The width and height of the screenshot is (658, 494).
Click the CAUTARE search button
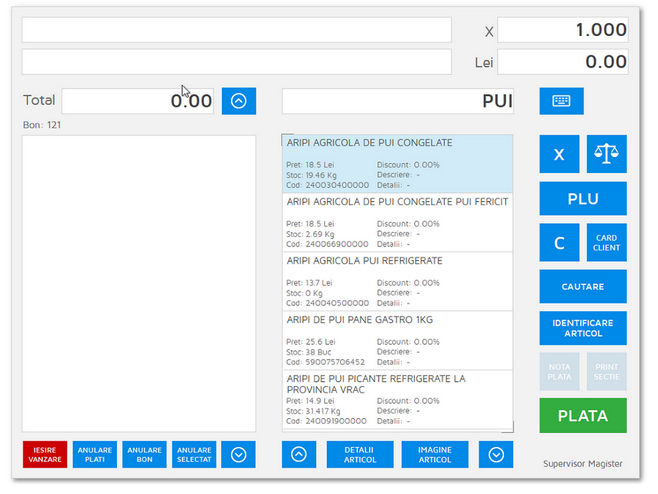[x=582, y=287]
